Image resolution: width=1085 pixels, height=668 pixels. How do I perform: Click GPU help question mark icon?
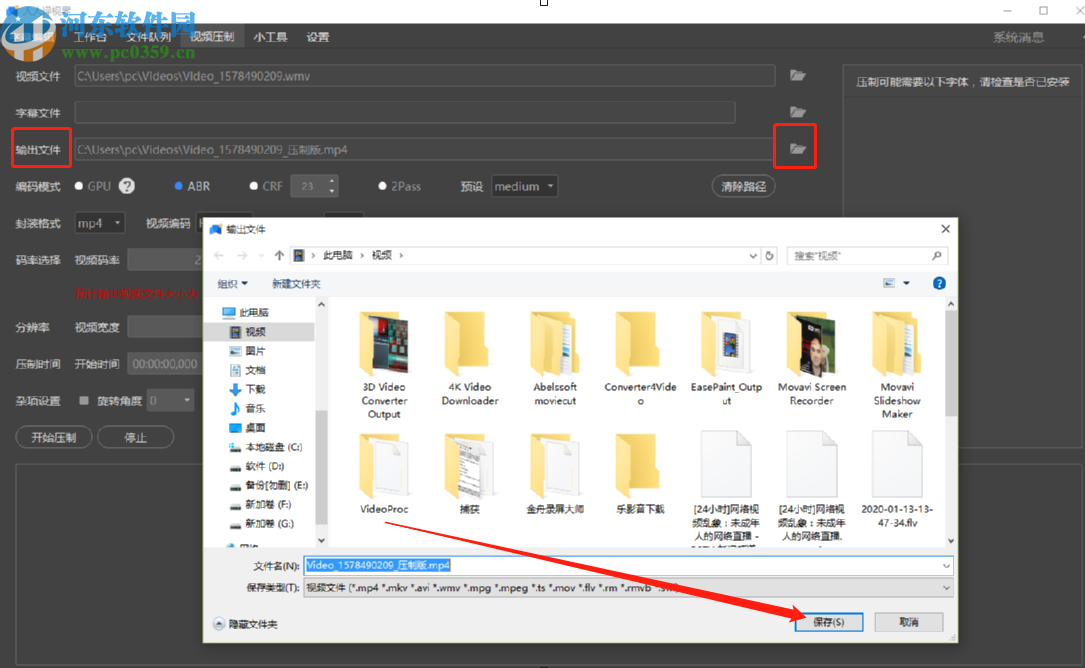click(127, 186)
